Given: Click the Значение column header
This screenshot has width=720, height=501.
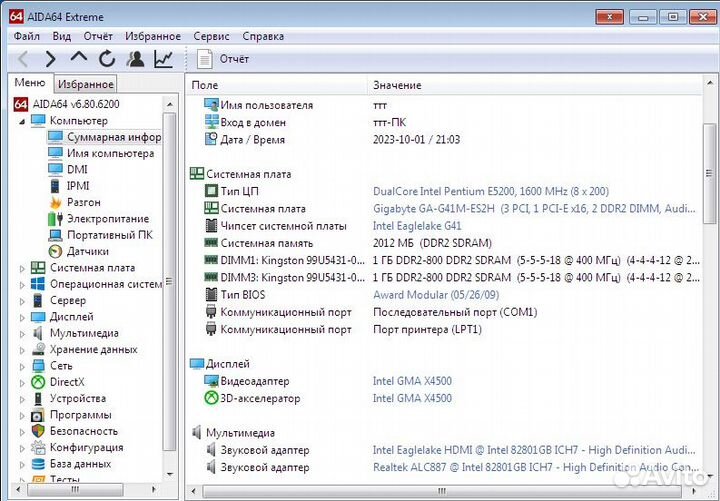Looking at the screenshot, I should tap(397, 85).
